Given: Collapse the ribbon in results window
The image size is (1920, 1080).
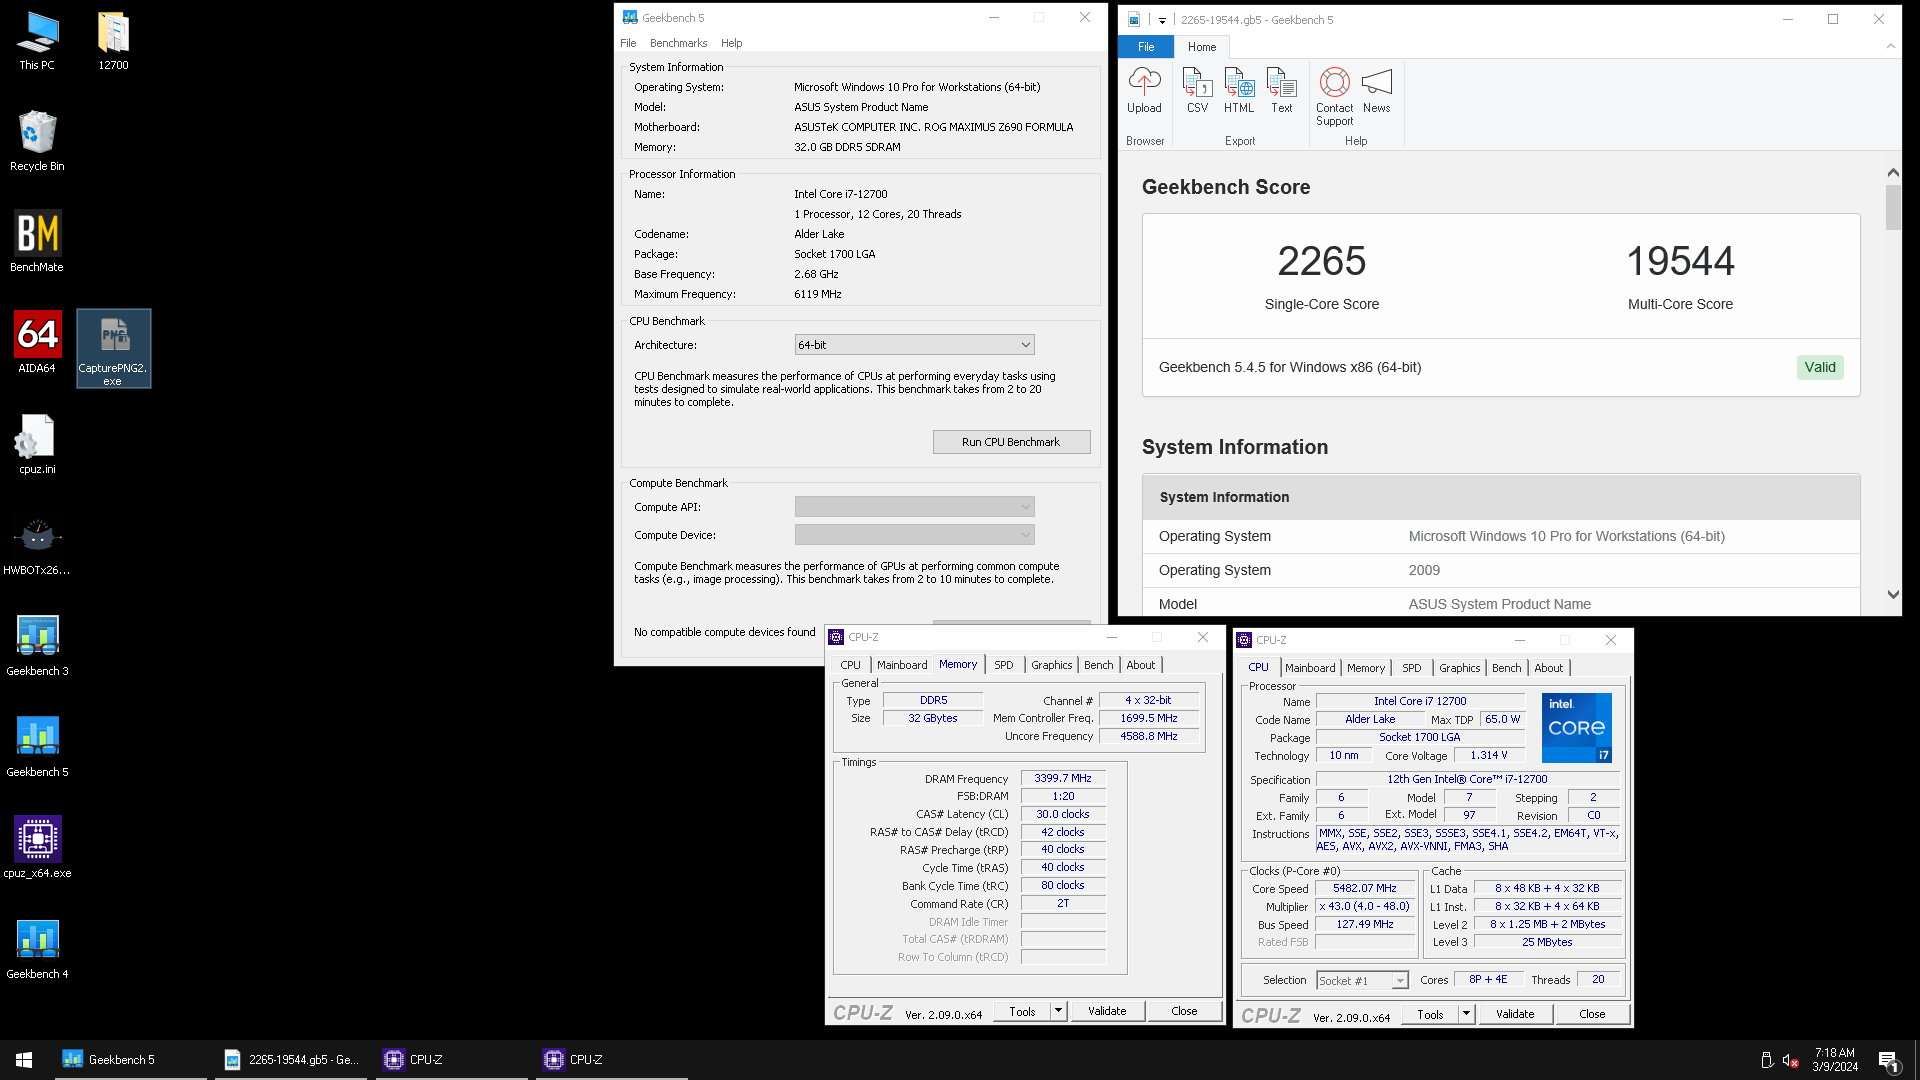Looking at the screenshot, I should tap(1890, 46).
